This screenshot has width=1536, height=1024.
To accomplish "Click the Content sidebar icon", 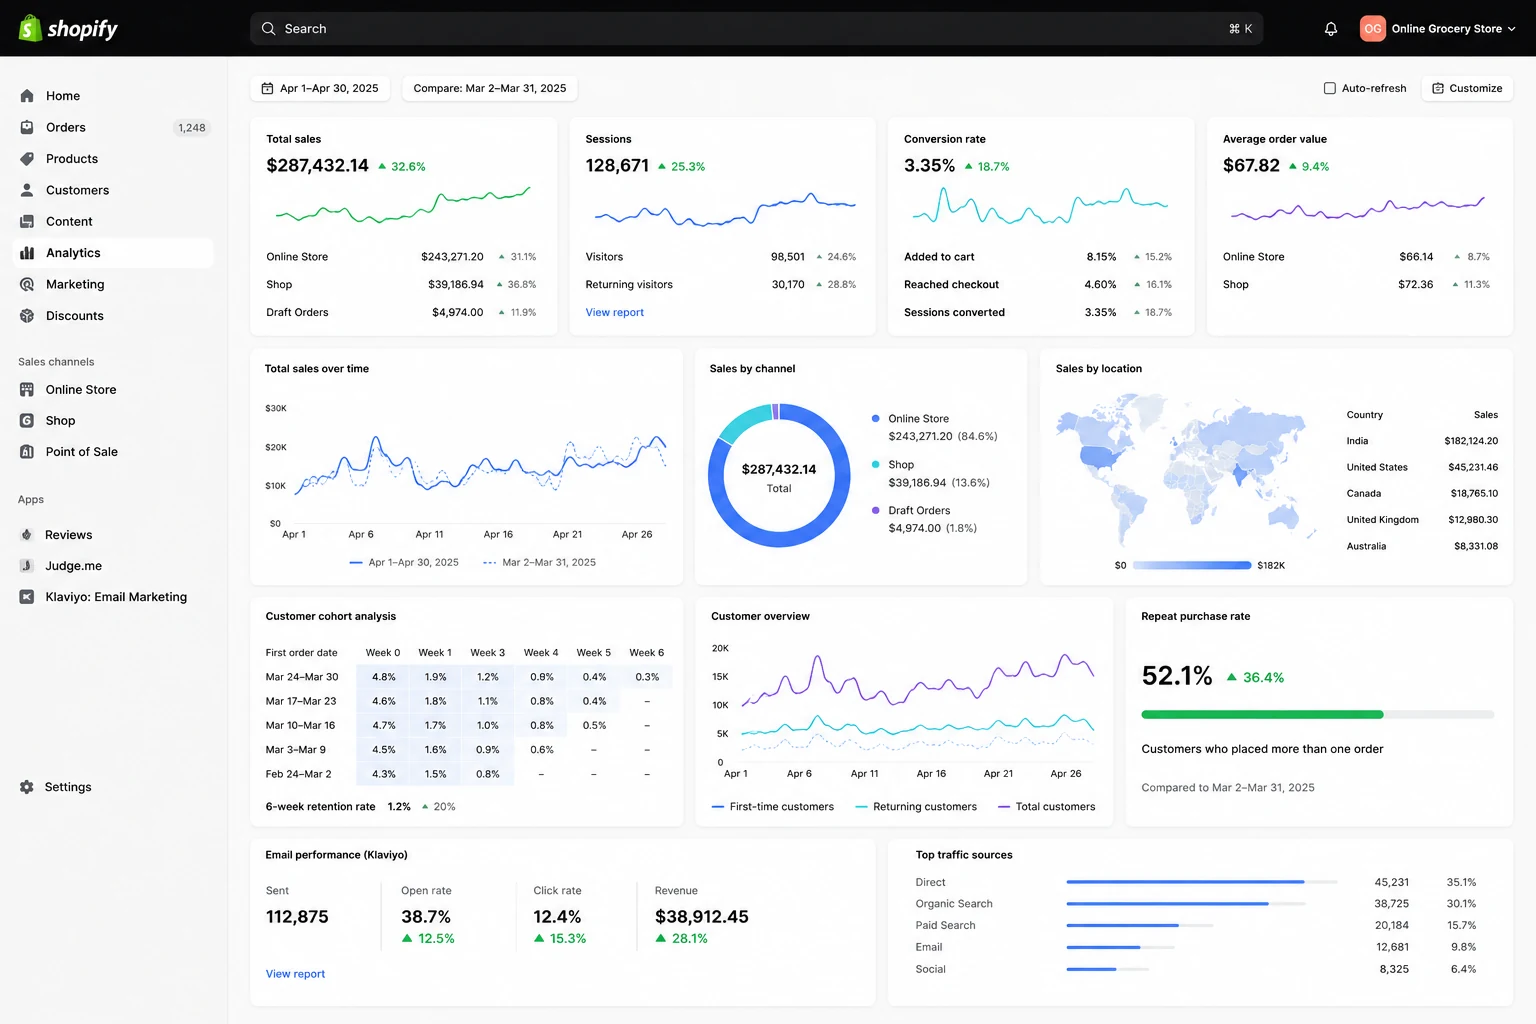I will [27, 221].
